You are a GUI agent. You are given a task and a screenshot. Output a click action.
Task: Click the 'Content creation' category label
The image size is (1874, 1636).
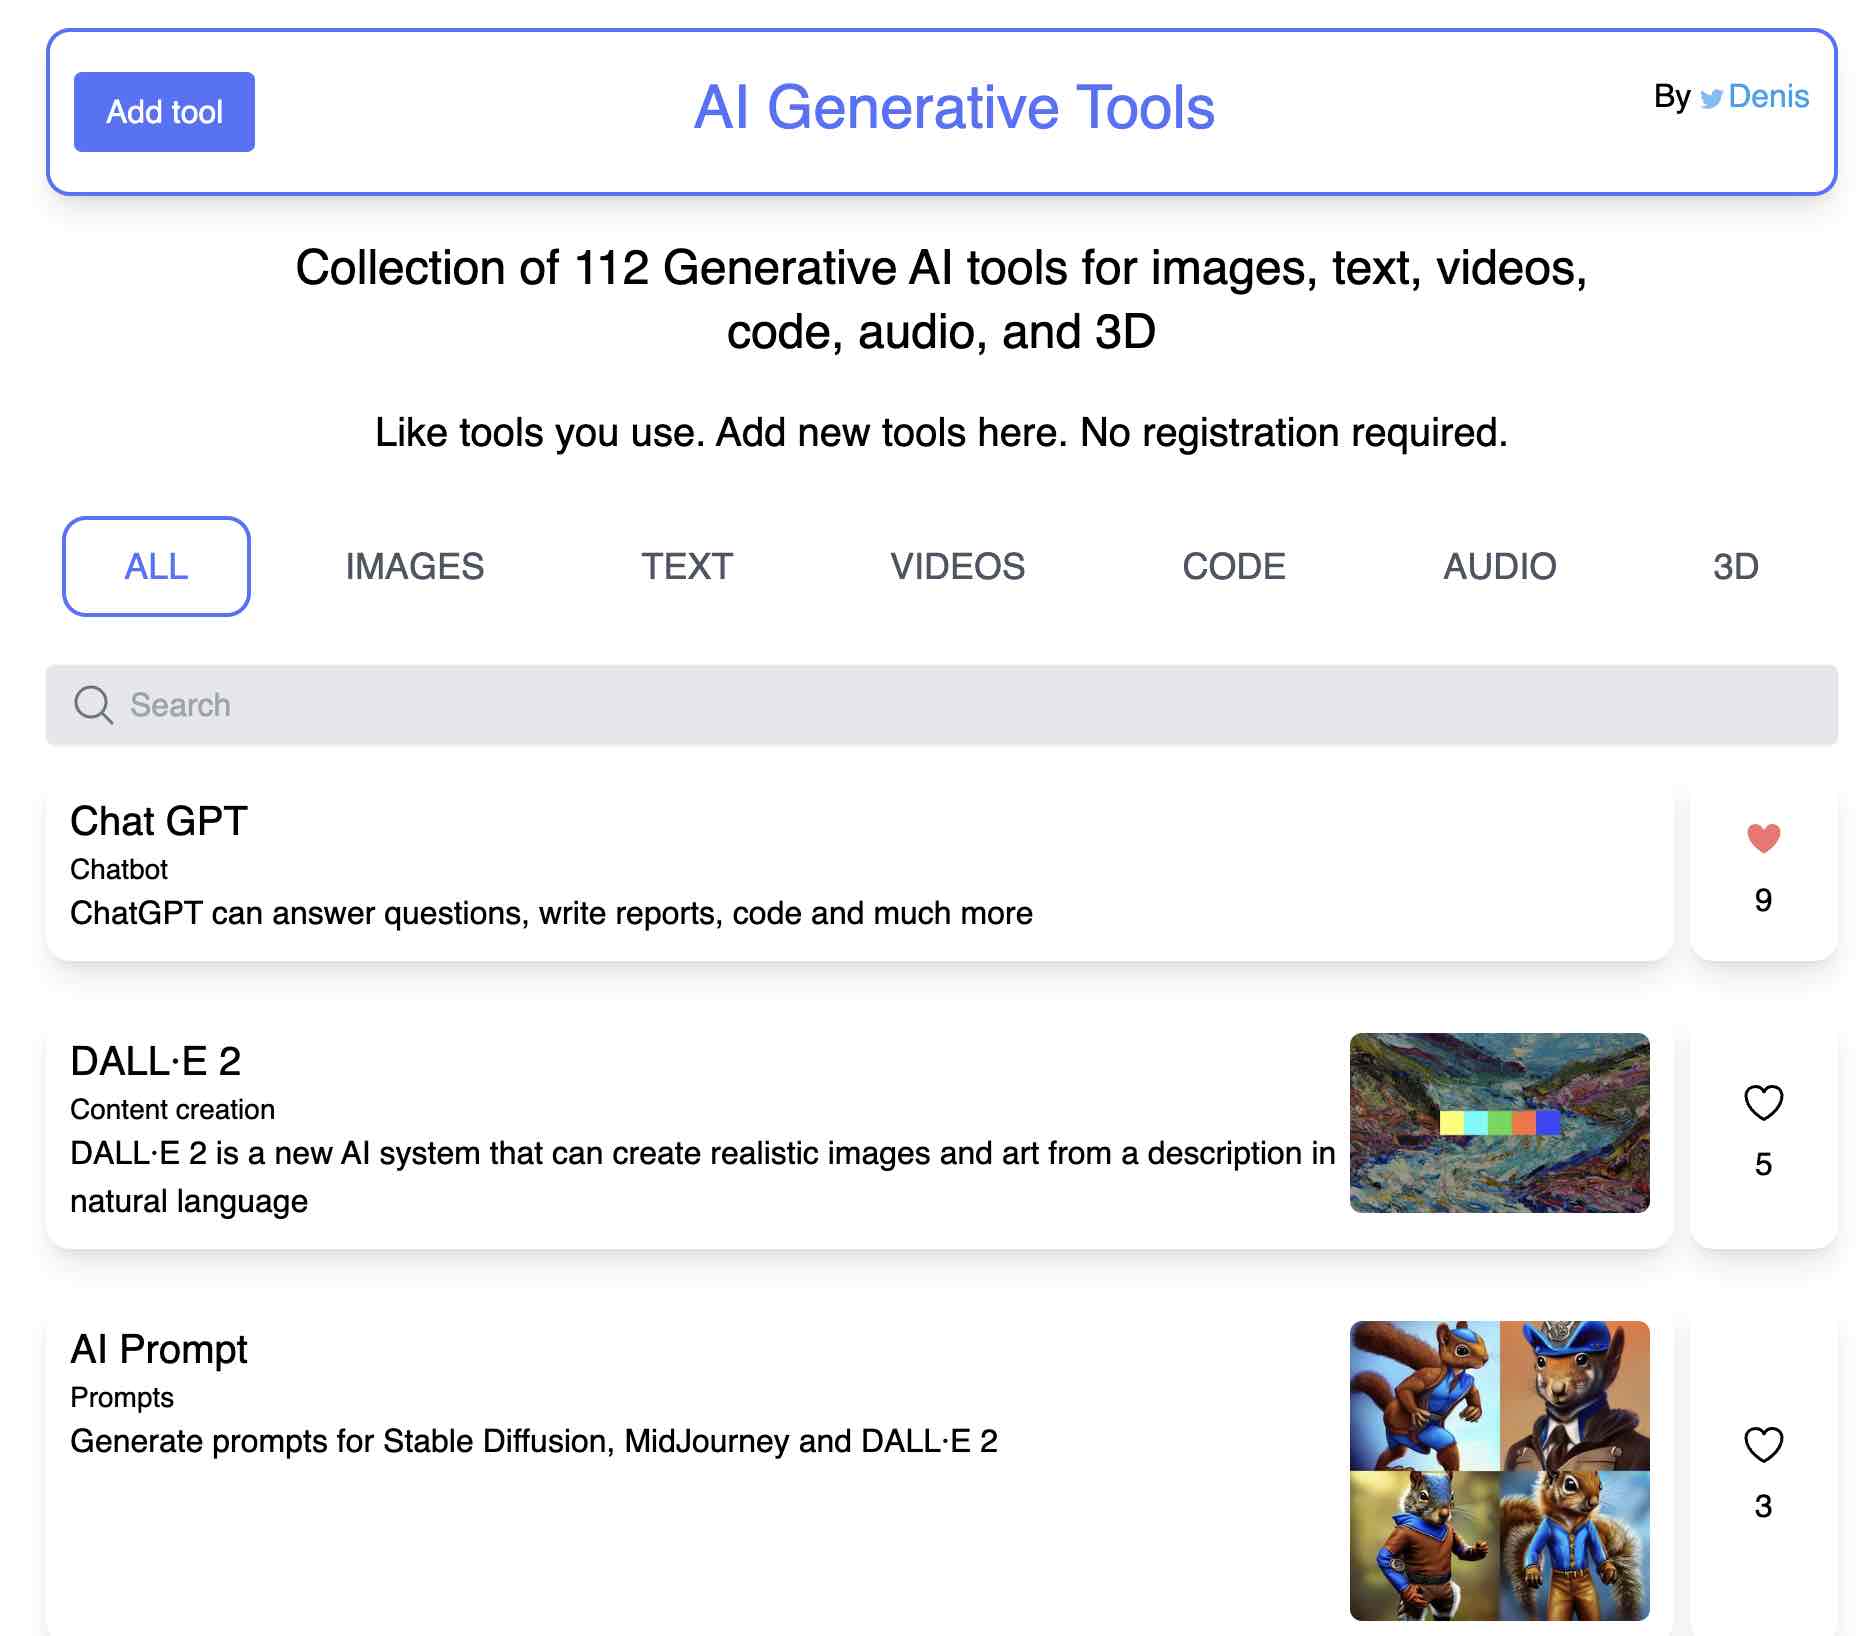coord(172,1109)
